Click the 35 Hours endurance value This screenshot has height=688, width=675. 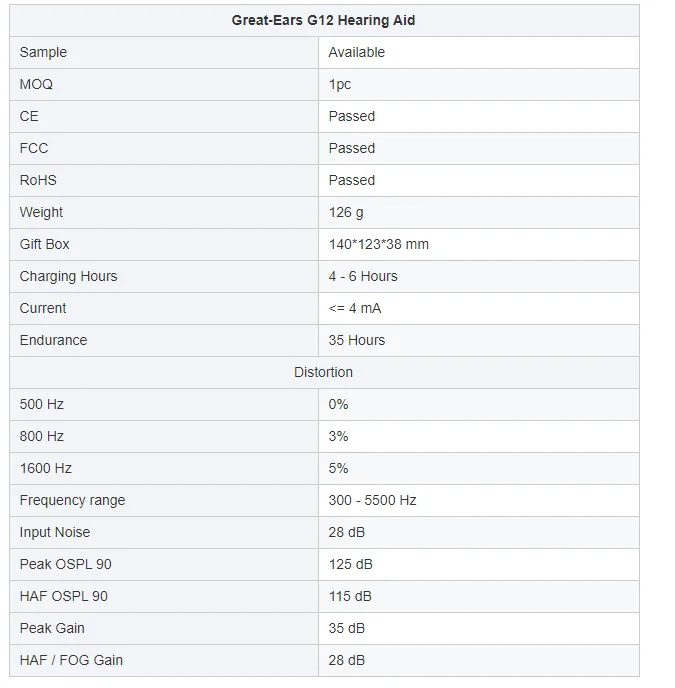coord(357,340)
